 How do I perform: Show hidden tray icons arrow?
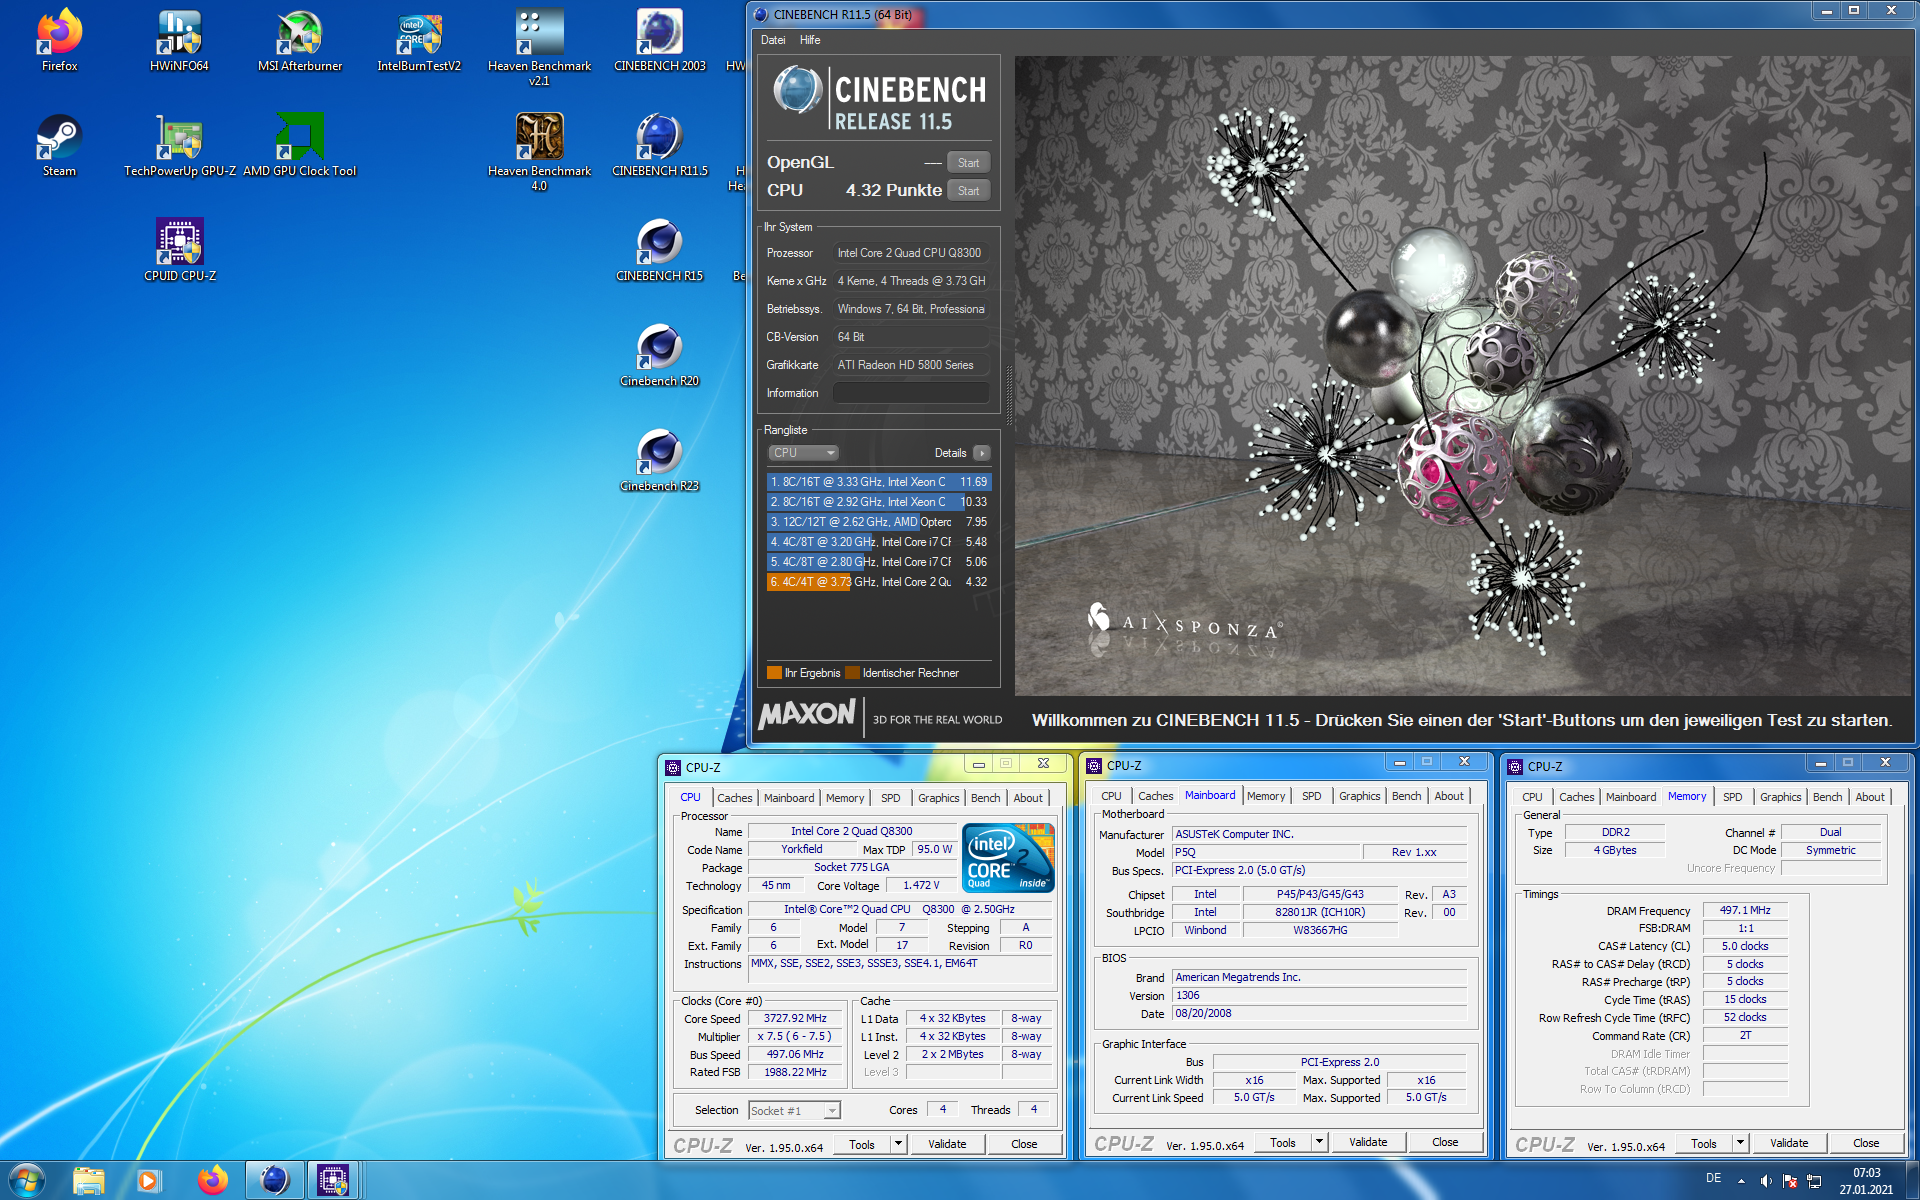tap(1741, 1181)
